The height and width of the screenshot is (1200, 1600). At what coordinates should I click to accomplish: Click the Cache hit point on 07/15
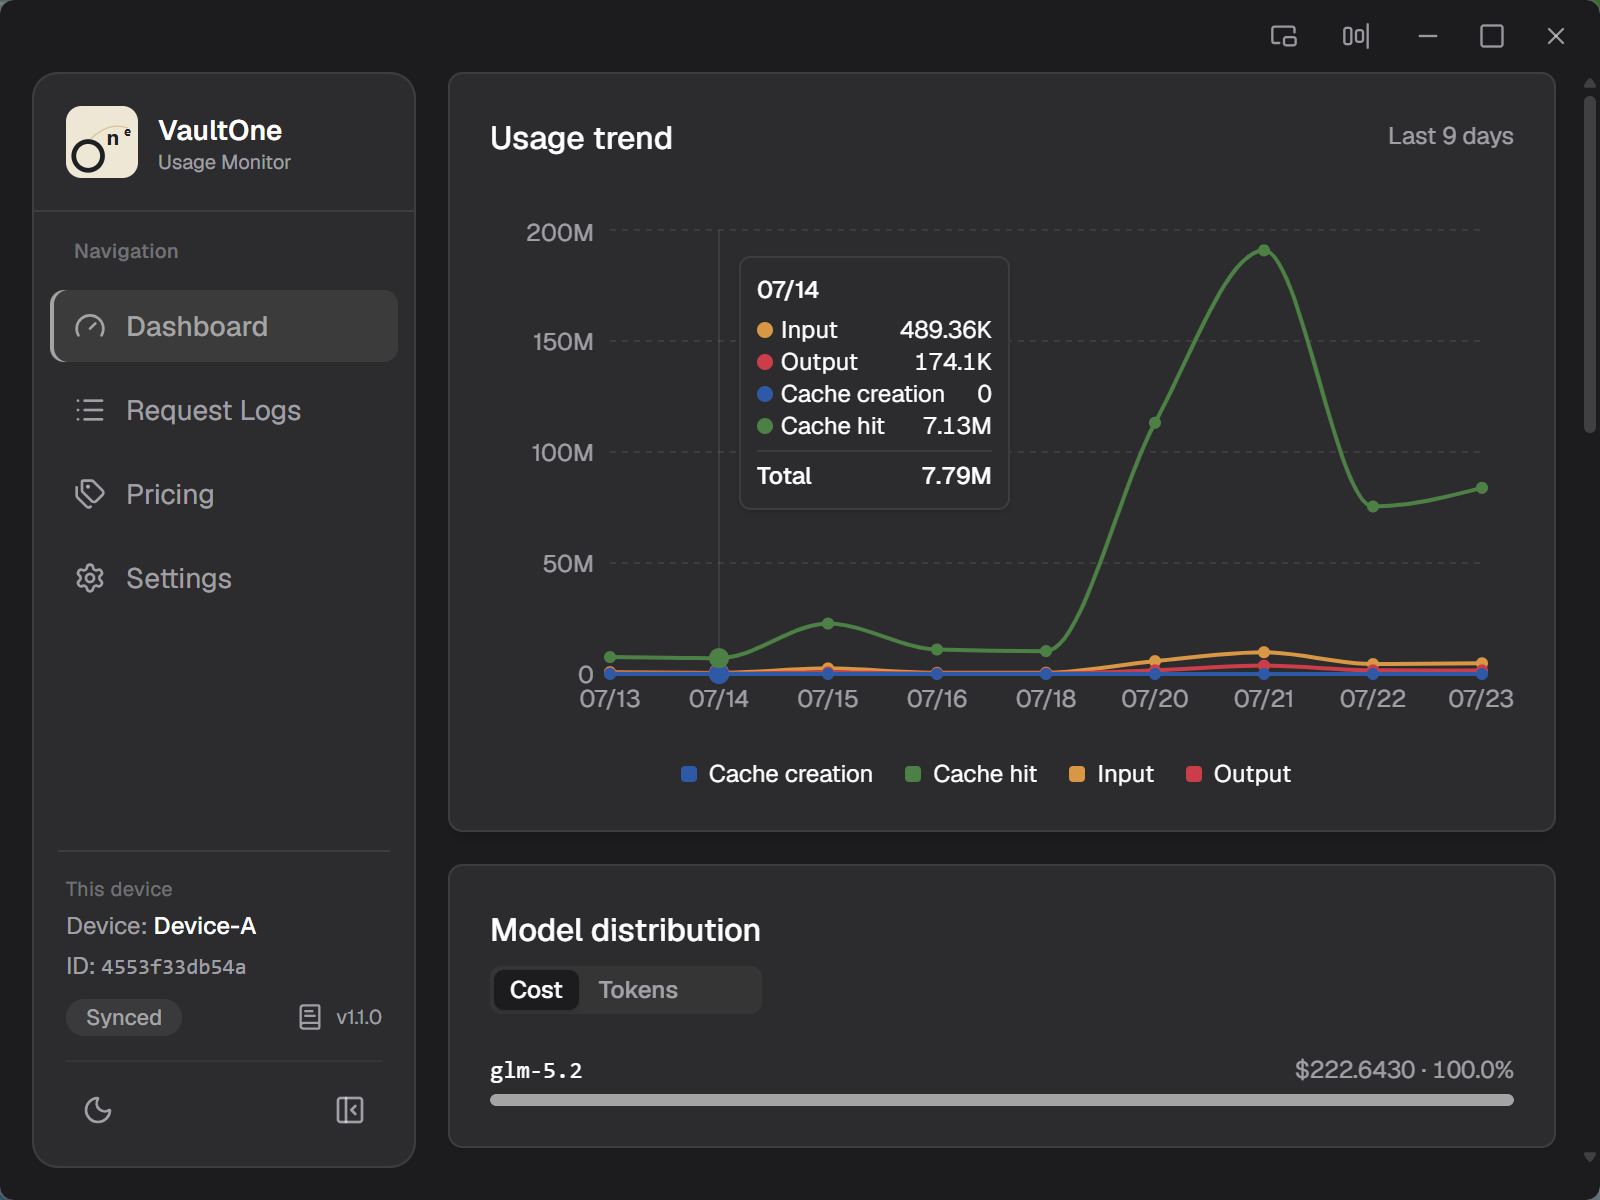pos(828,623)
